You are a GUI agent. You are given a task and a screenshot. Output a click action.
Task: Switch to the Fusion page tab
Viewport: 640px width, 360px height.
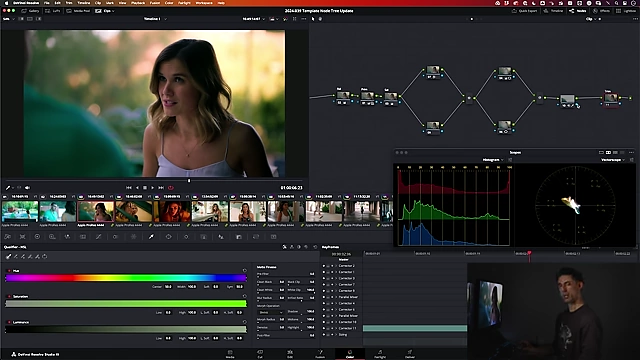tap(320, 353)
